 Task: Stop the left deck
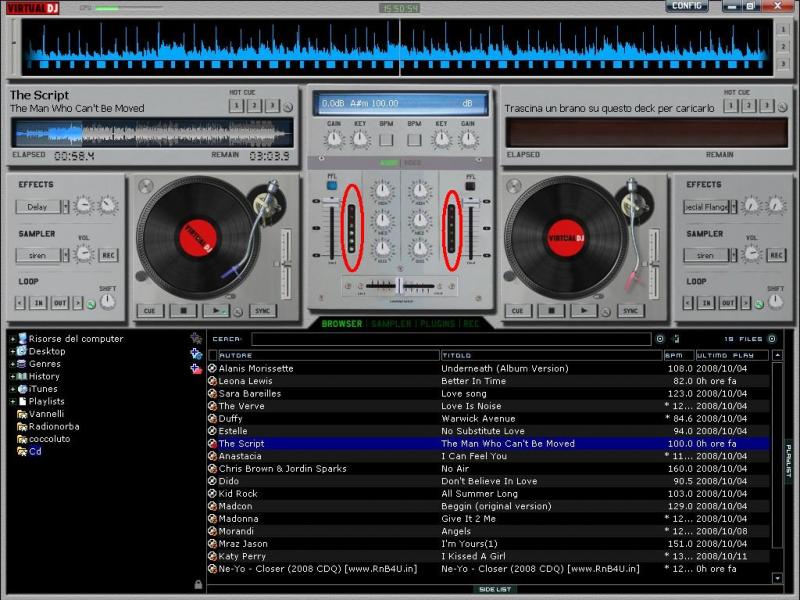point(183,311)
